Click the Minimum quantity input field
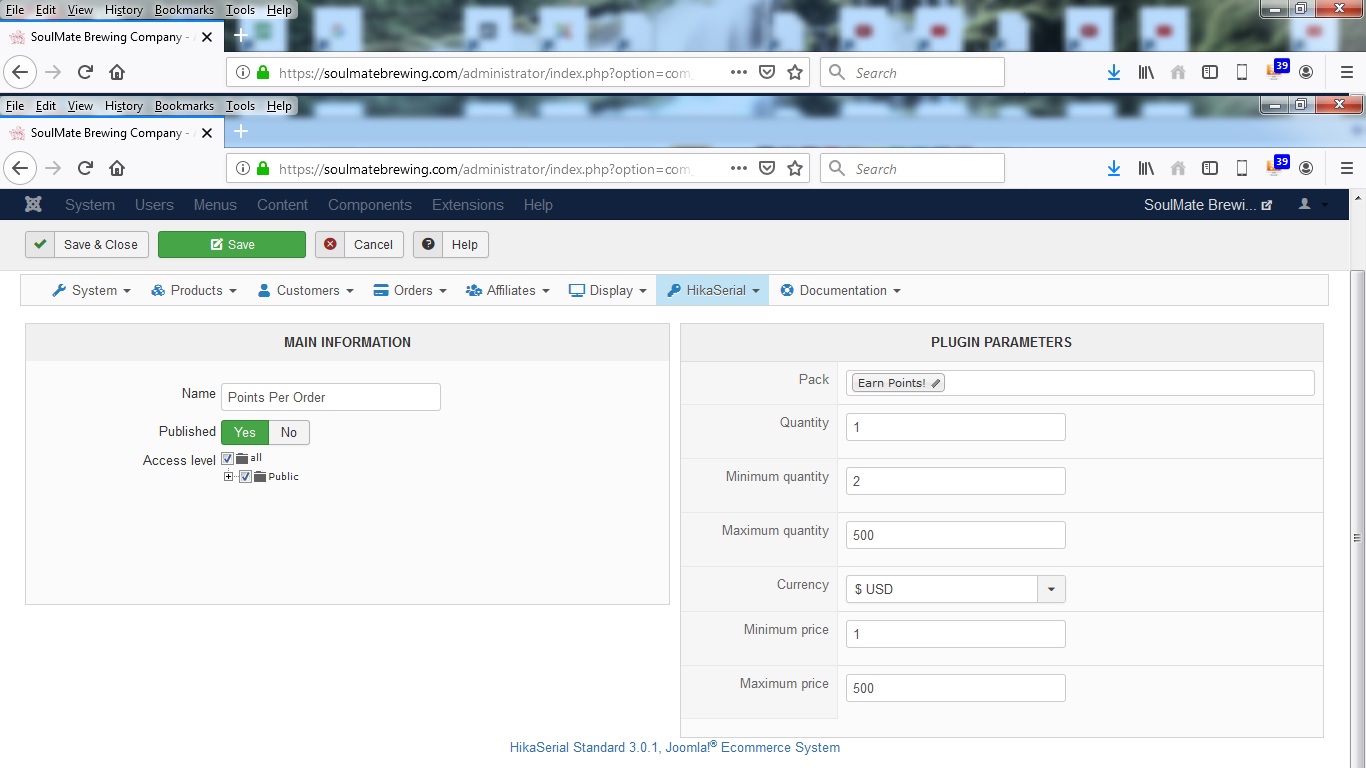This screenshot has width=1366, height=768. tap(956, 481)
